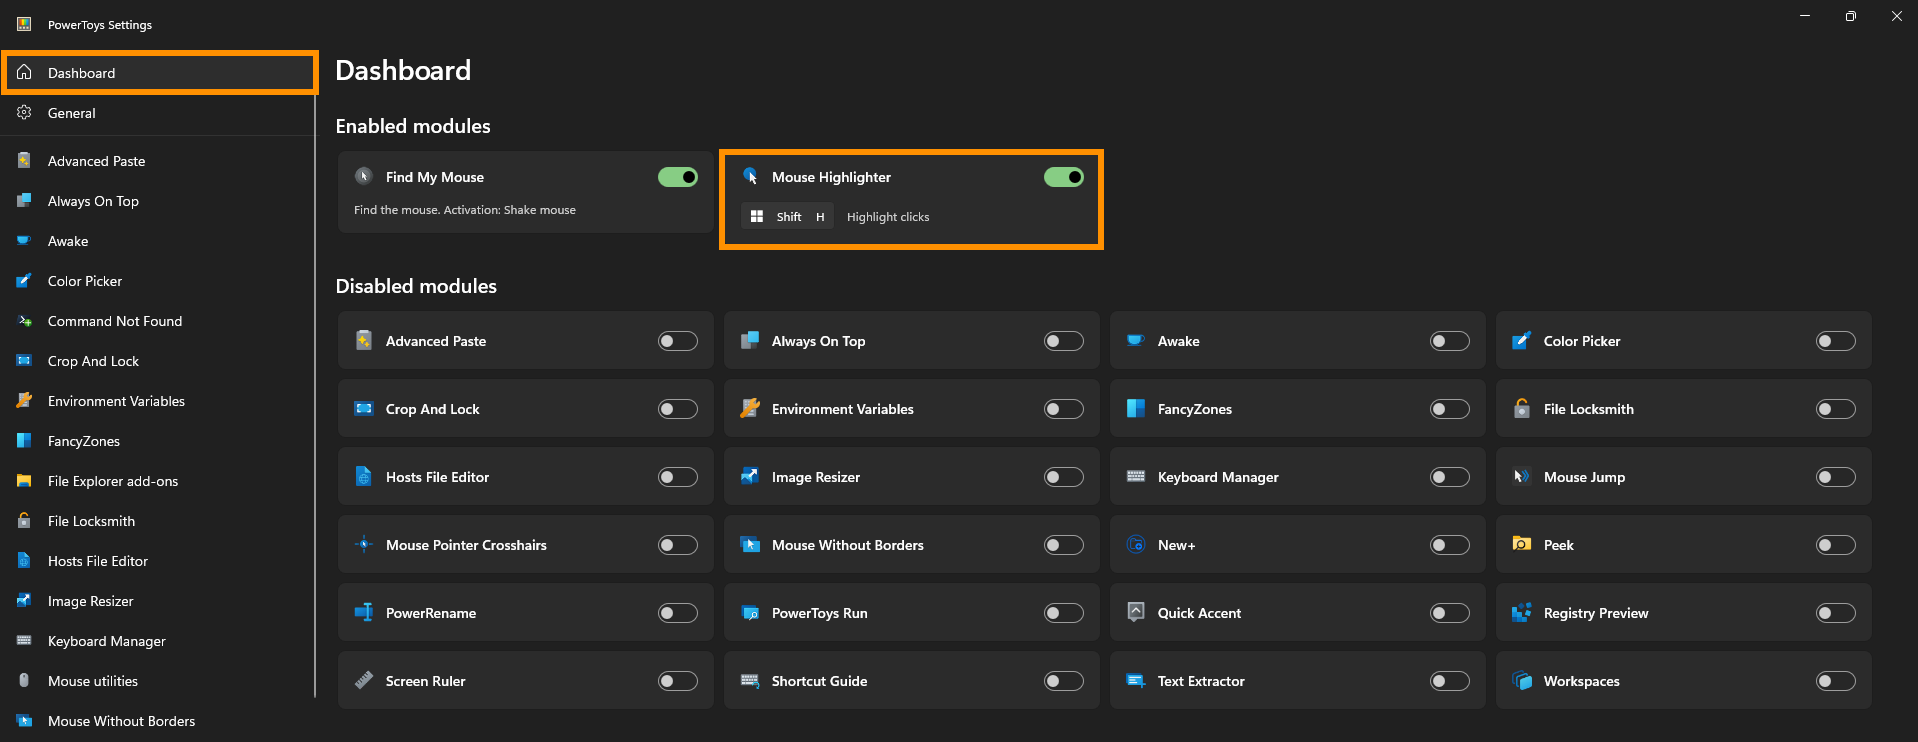1918x742 pixels.
Task: Open the Dashboard page in sidebar
Action: click(x=160, y=73)
